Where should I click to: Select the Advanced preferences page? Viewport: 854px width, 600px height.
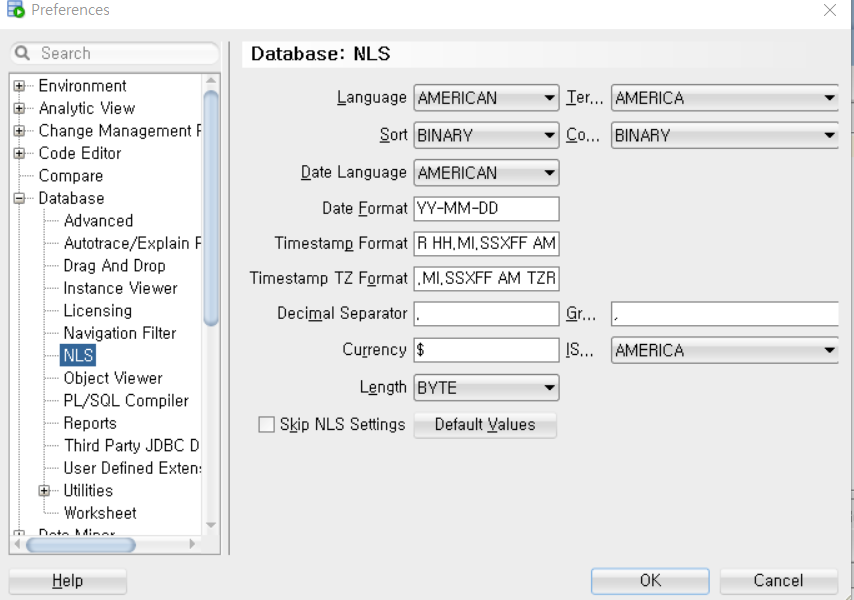[97, 220]
